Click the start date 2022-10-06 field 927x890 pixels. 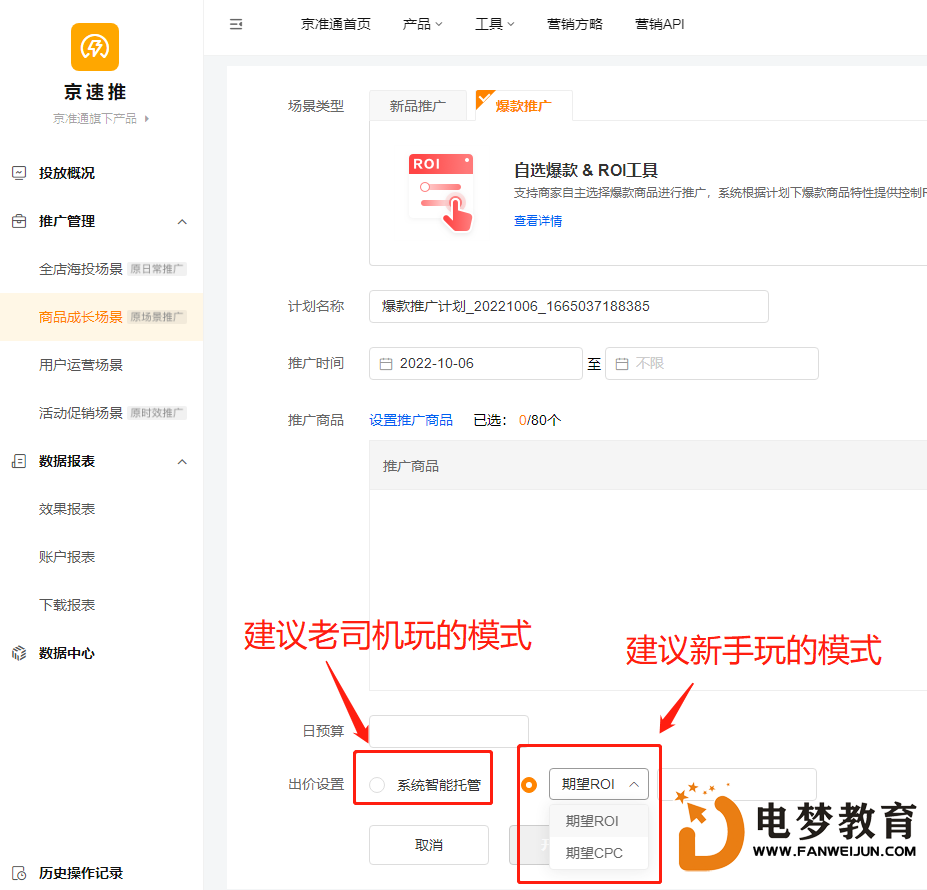click(476, 364)
